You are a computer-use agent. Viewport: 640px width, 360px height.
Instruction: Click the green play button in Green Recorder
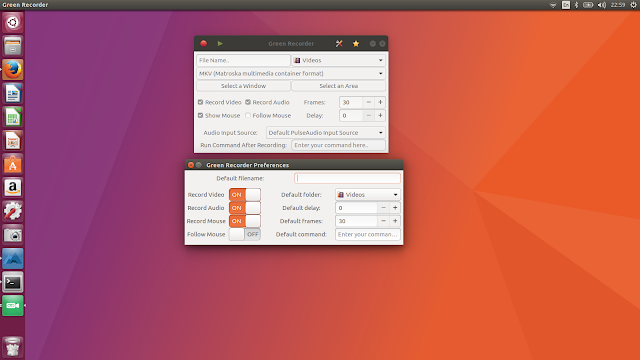pos(220,43)
